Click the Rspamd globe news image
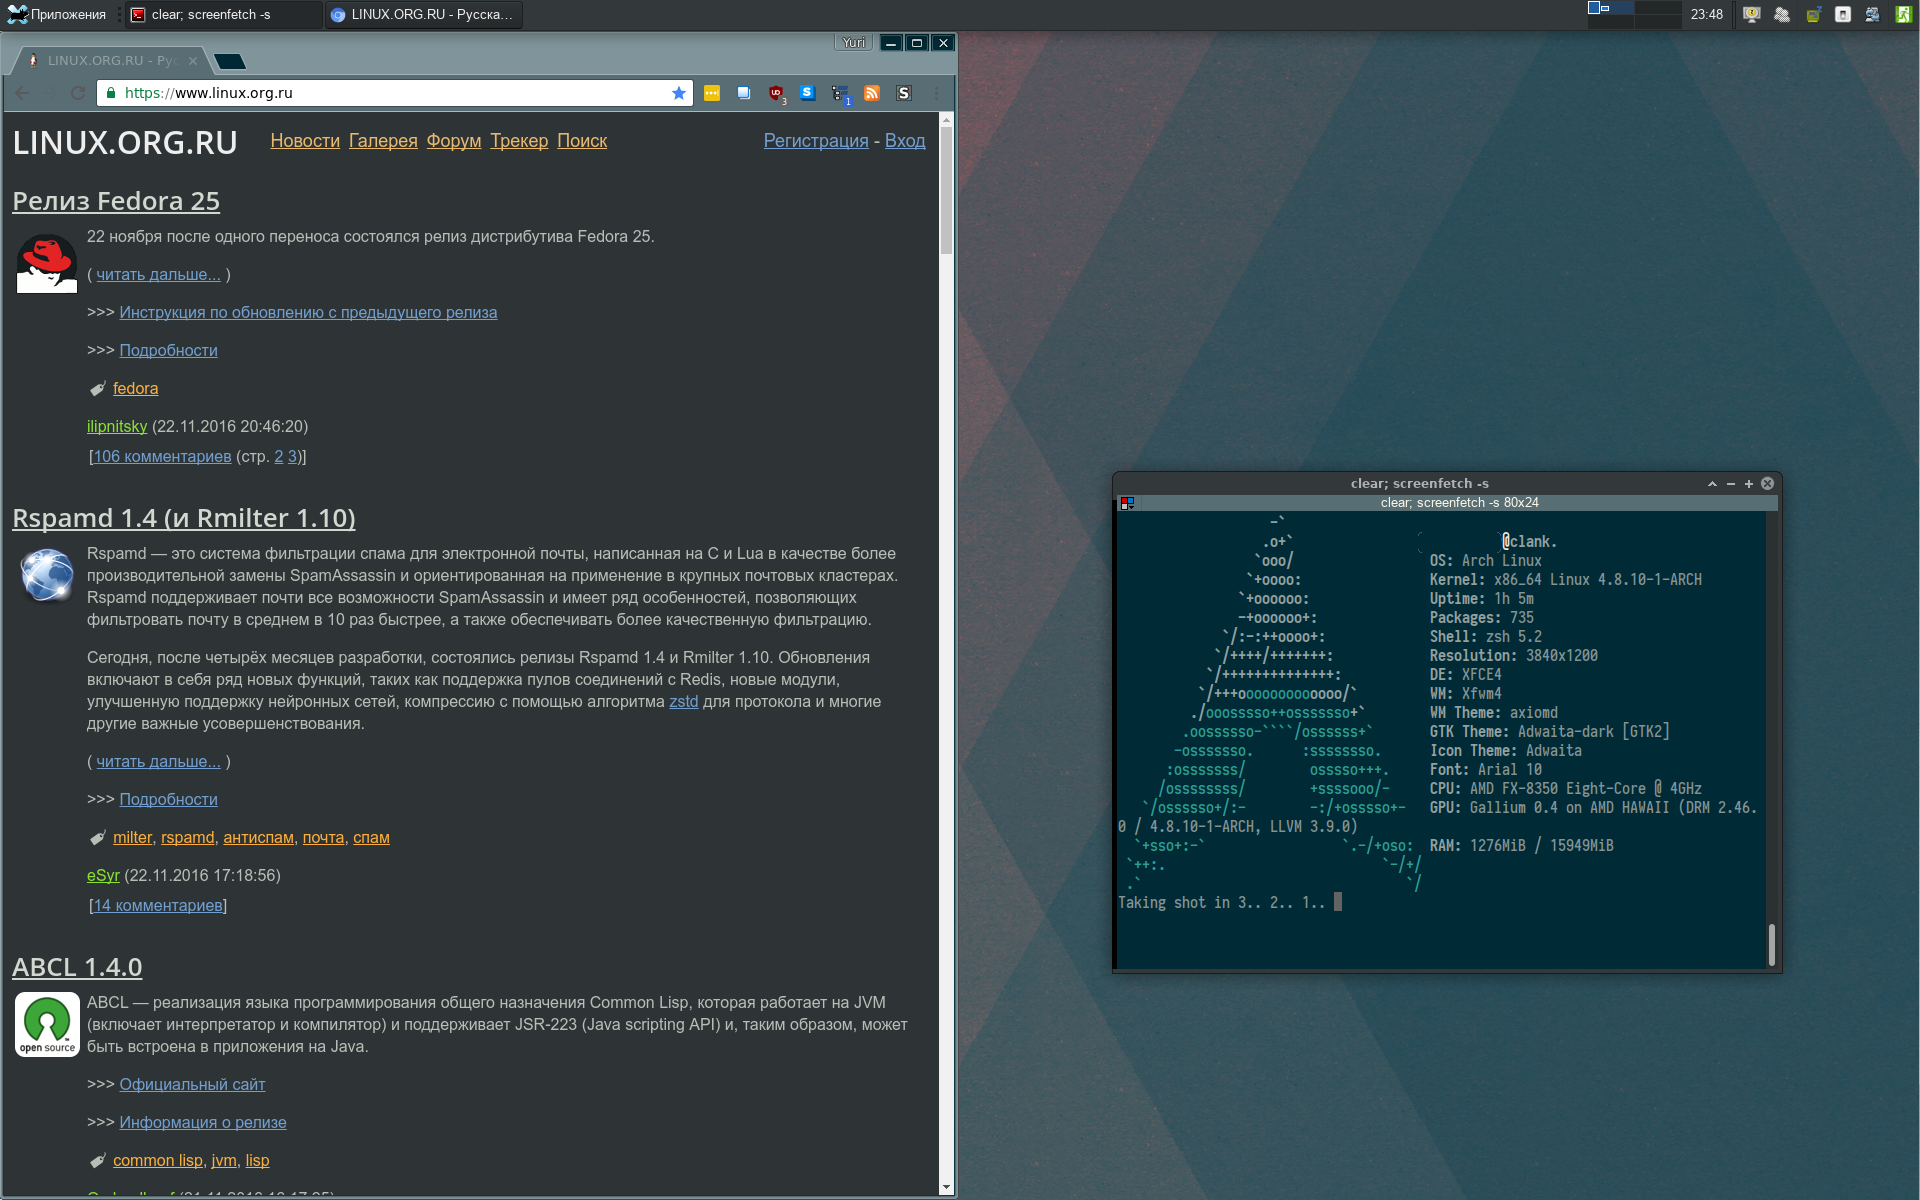1920x1200 pixels. point(46,575)
